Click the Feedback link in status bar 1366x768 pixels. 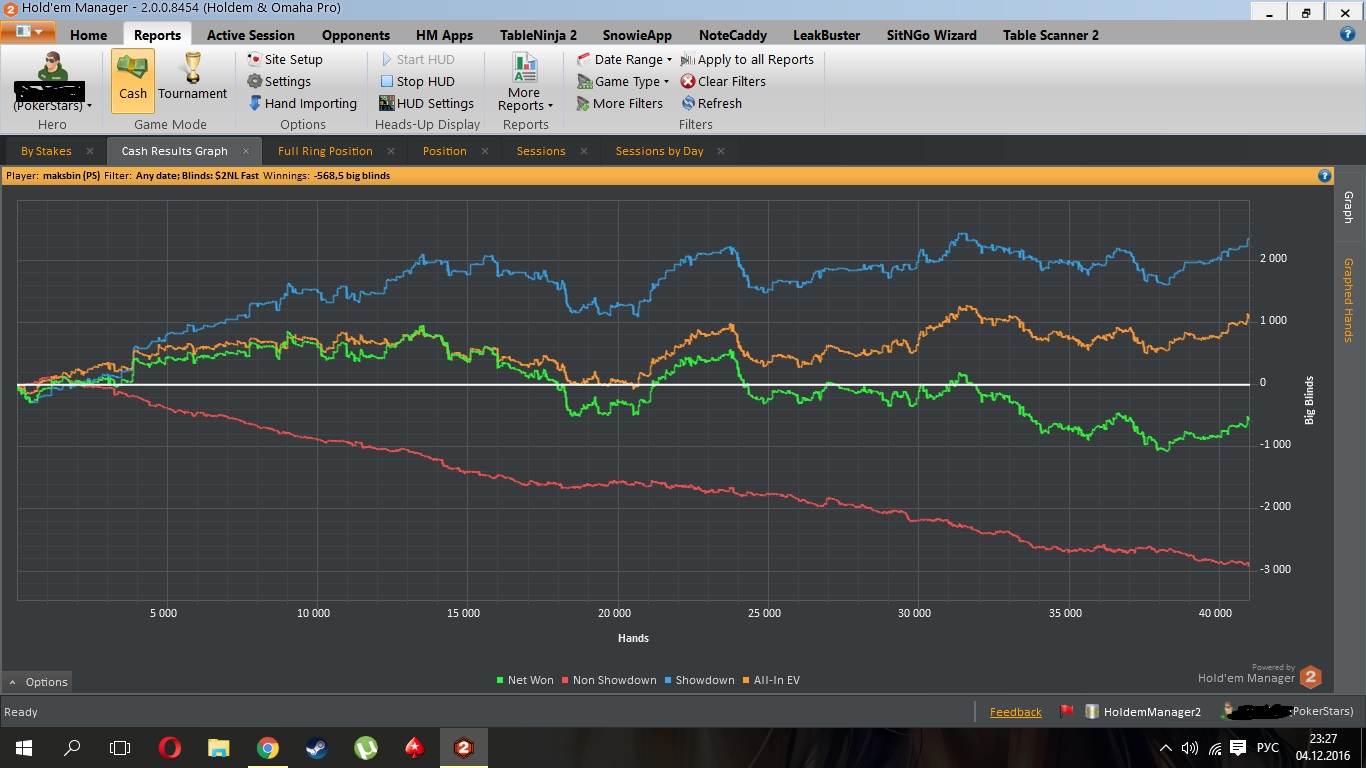pos(1016,712)
